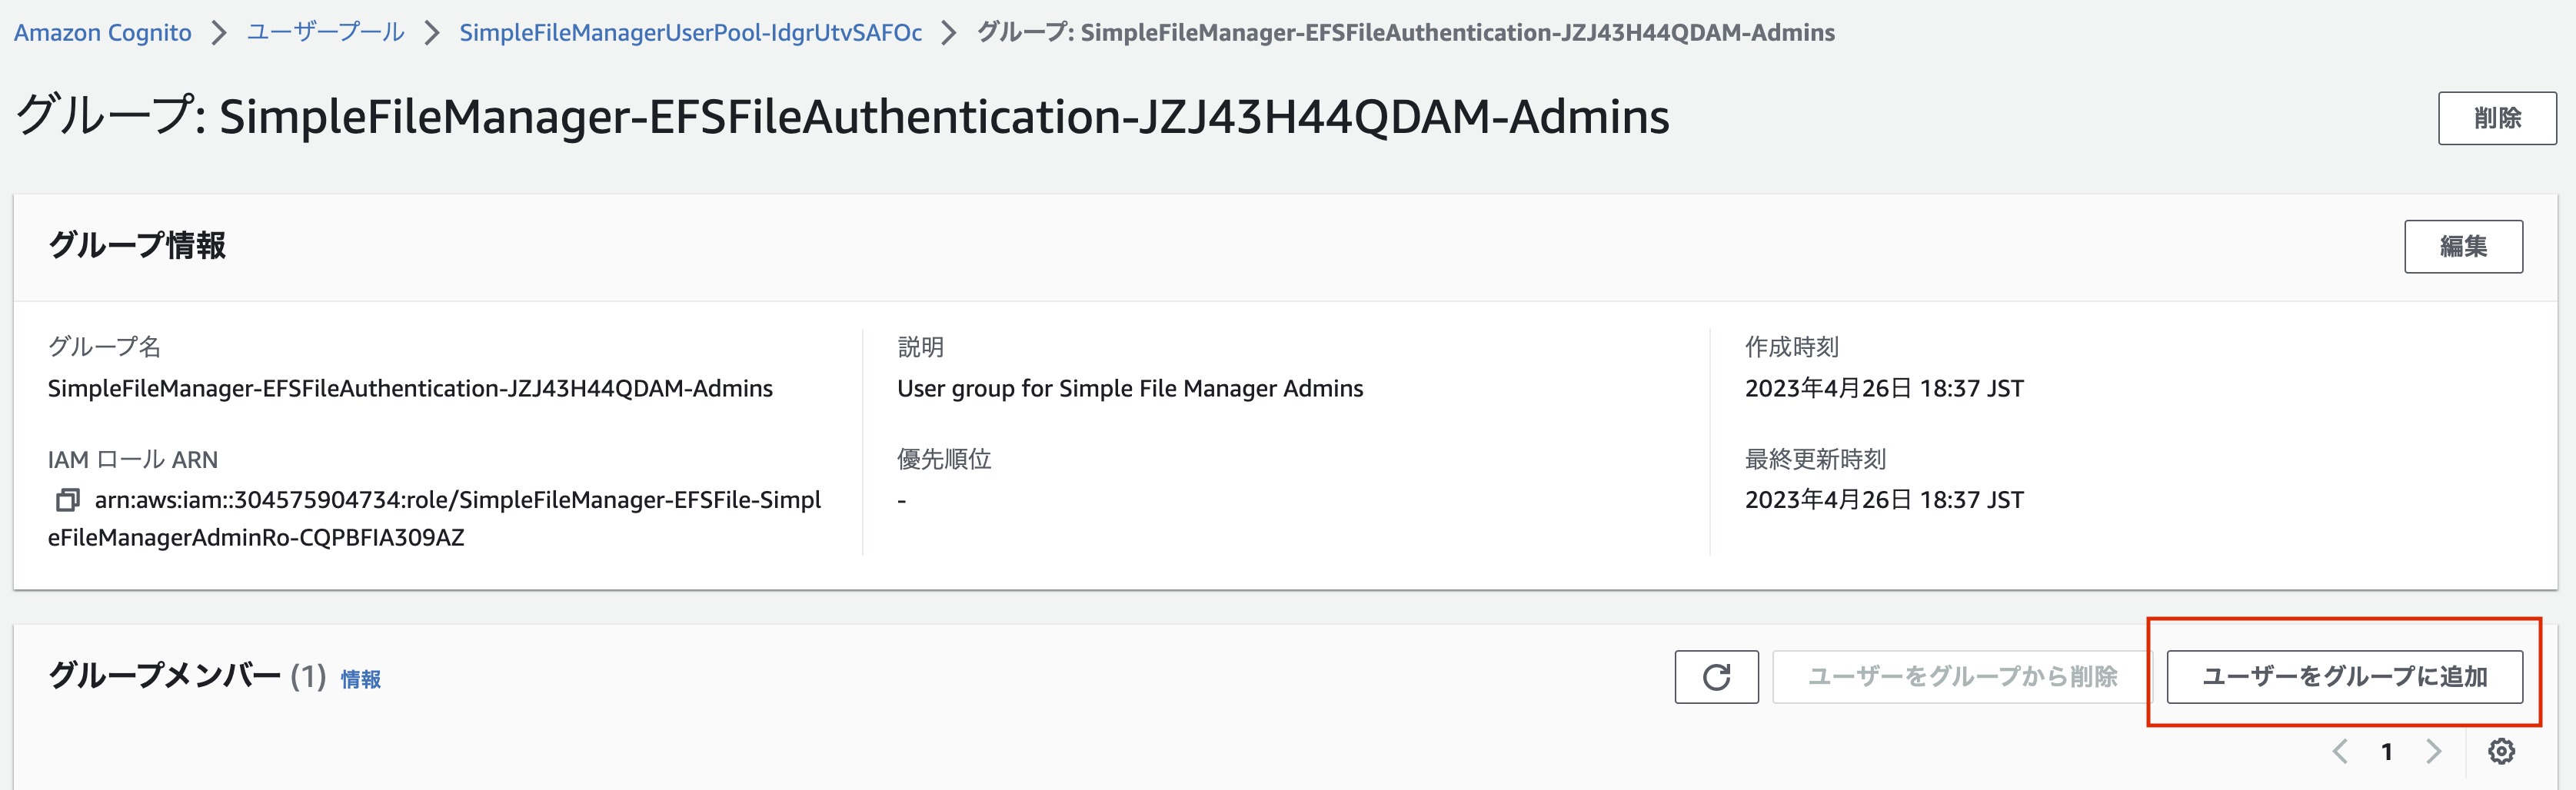Open the 情報 link beside グループメンバー
The width and height of the screenshot is (2576, 790).
(360, 679)
